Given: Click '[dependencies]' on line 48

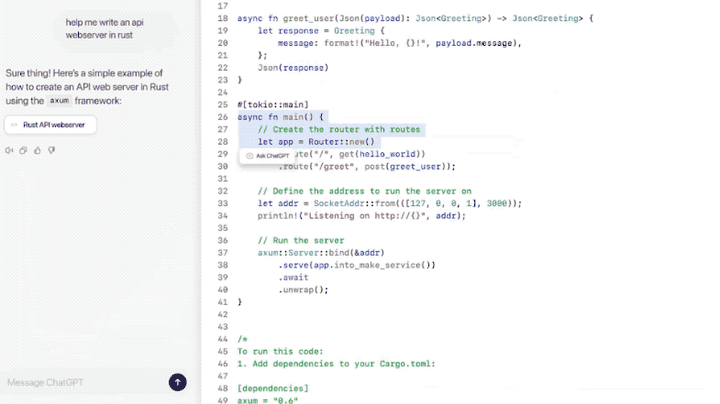Looking at the screenshot, I should pos(273,388).
